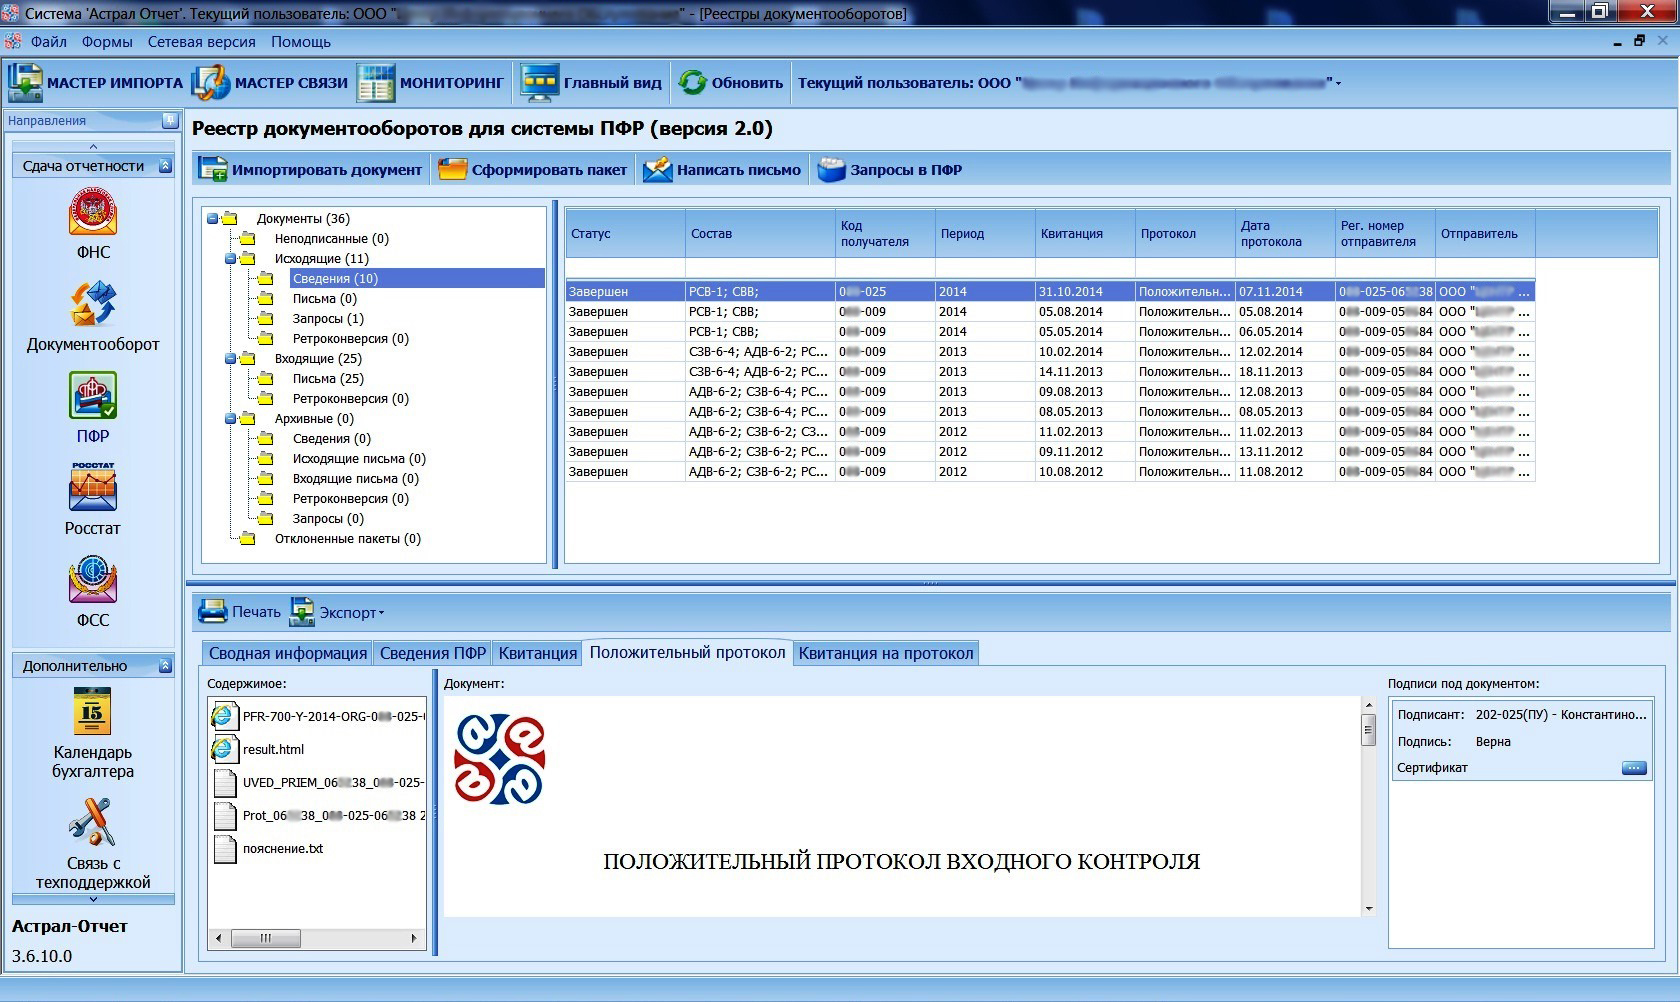Open the Экспорт dropdown

[337, 612]
